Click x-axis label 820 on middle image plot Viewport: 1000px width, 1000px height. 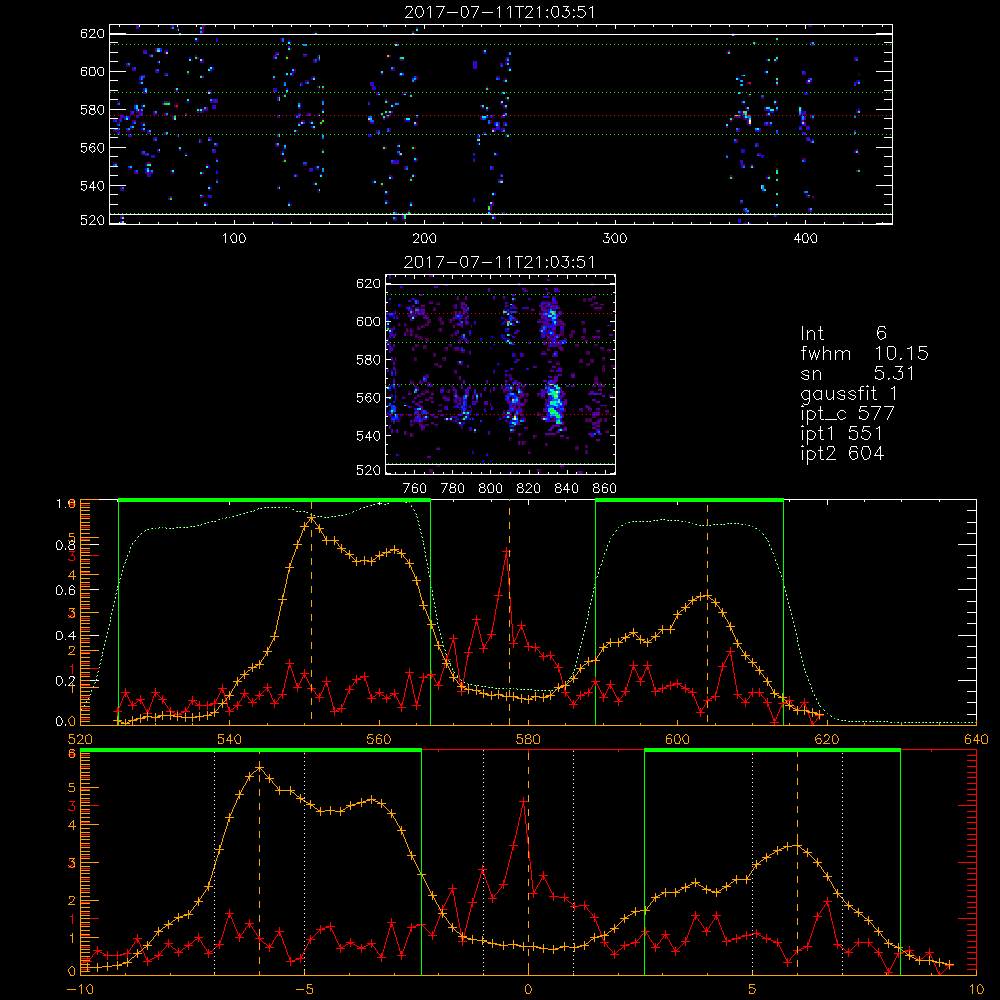tap(529, 489)
